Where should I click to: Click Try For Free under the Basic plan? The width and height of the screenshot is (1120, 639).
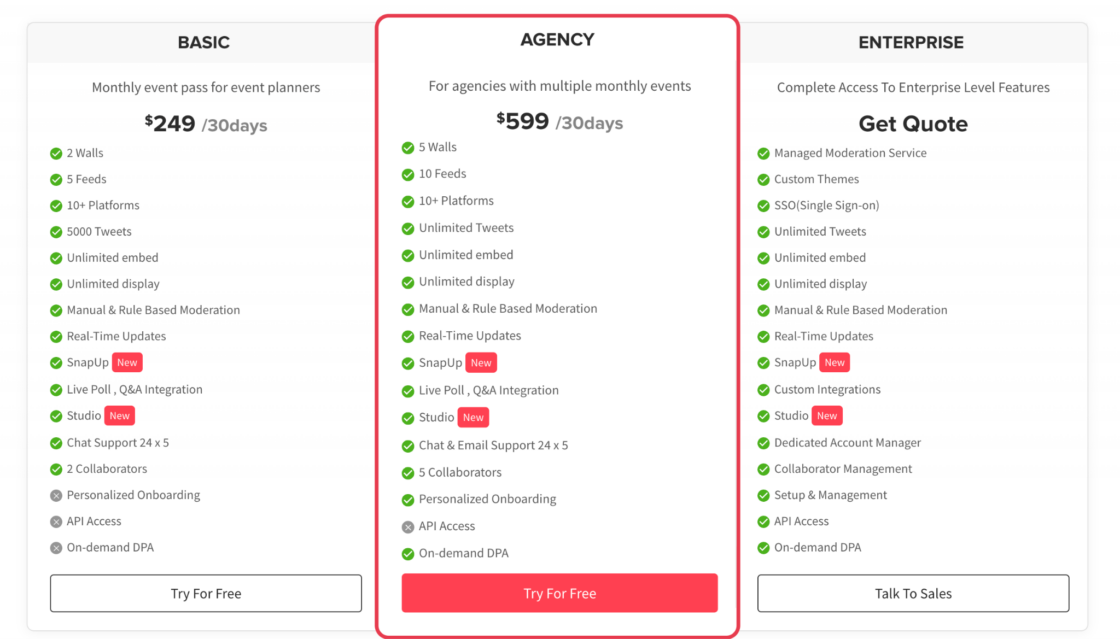(205, 592)
